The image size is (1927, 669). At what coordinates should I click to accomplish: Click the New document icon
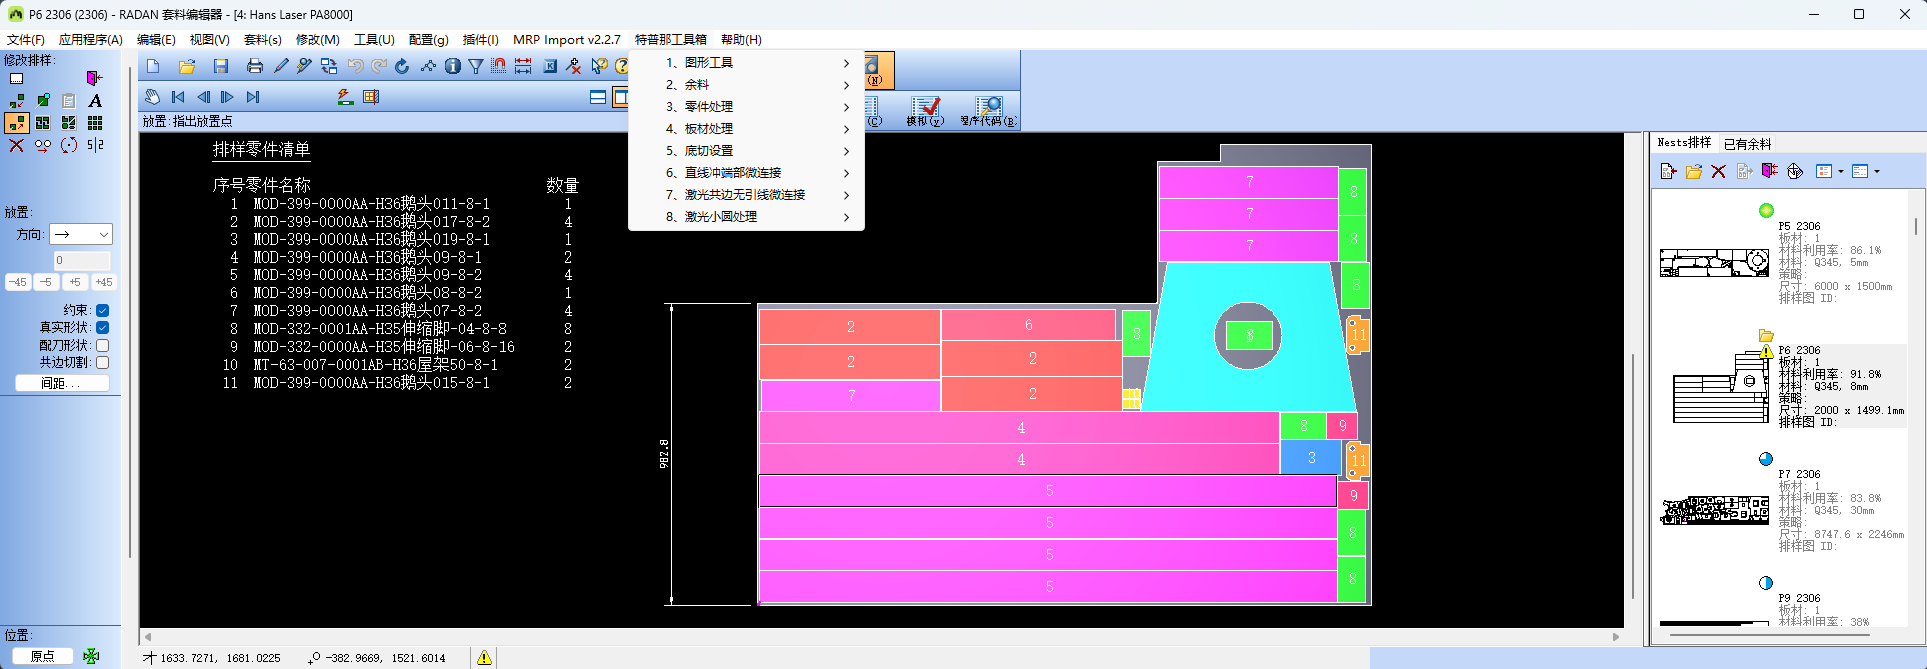153,66
